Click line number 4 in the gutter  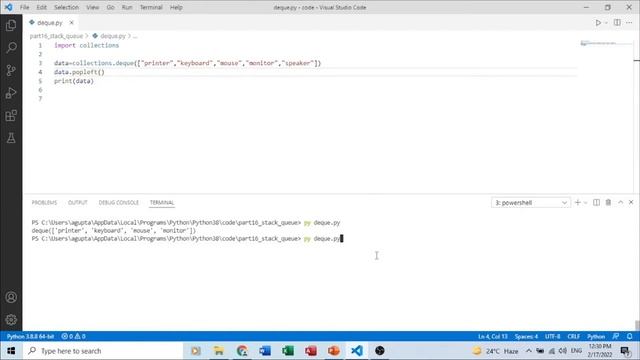[40, 72]
